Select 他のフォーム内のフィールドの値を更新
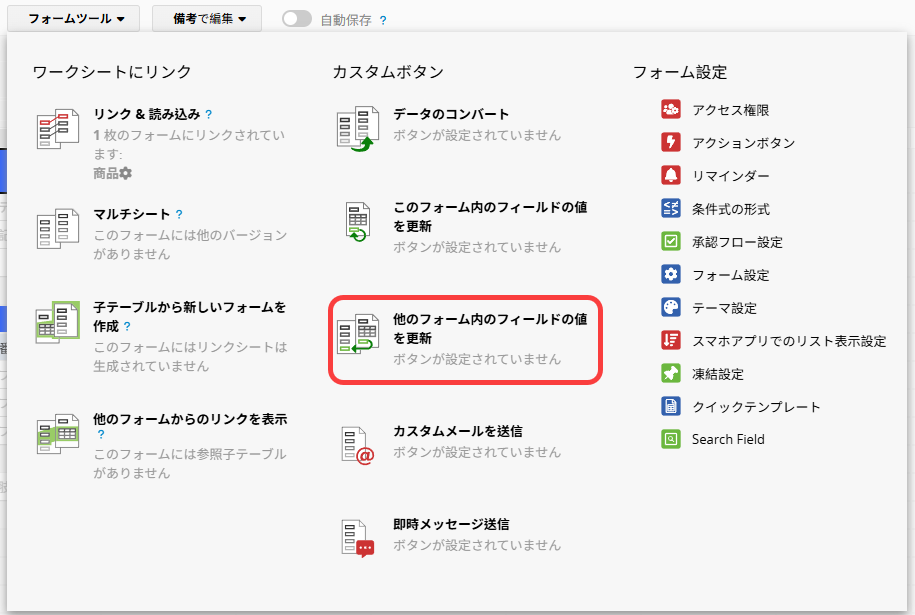 [x=489, y=329]
